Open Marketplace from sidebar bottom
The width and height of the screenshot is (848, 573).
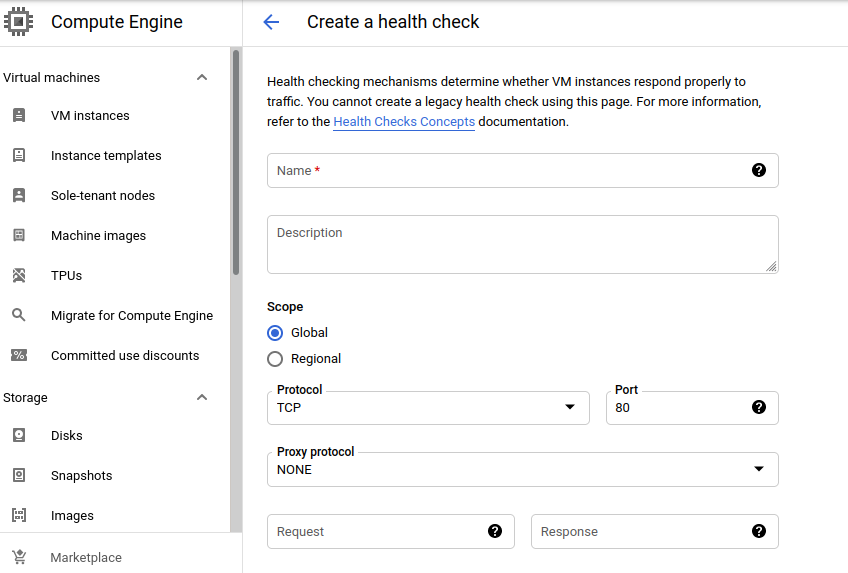[x=86, y=557]
